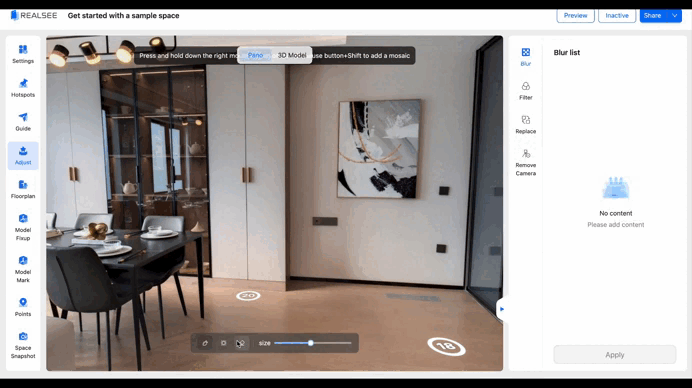Open the Model Fixup tool

[23, 227]
